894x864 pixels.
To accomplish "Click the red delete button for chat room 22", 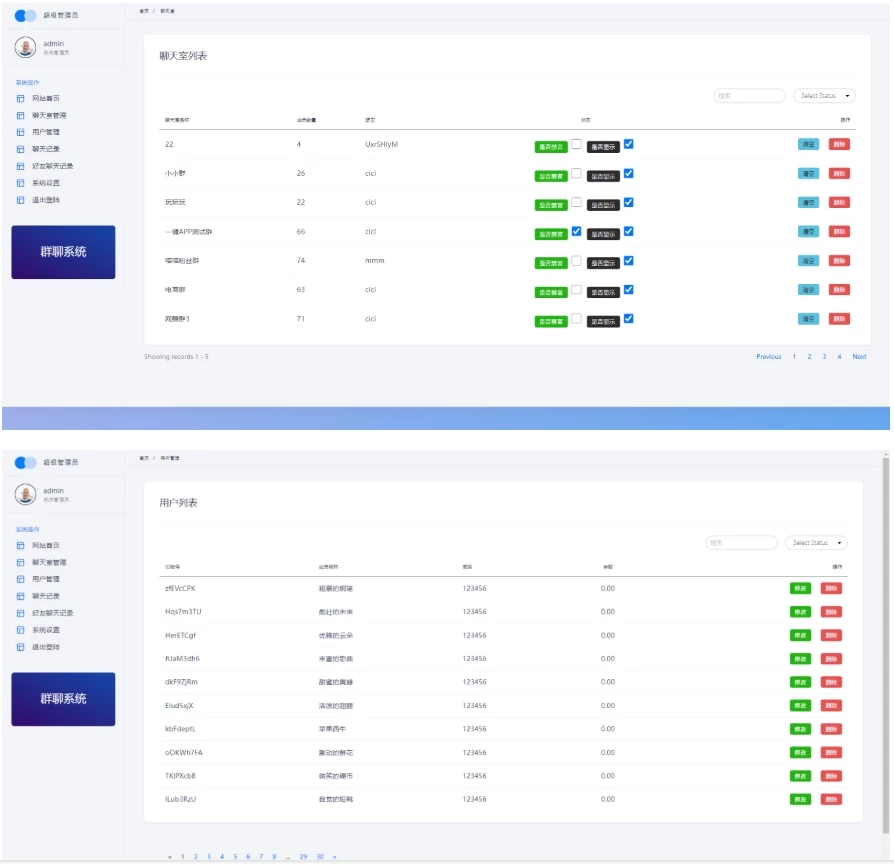I will tap(839, 144).
